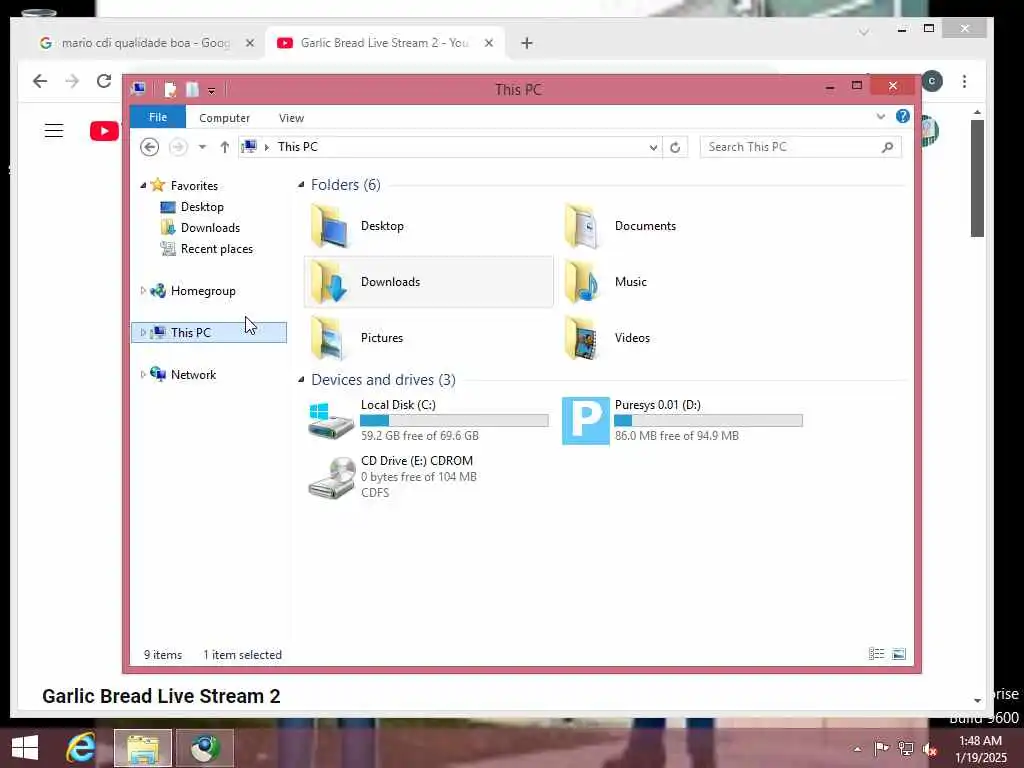
Task: Click muted volume icon in tray
Action: pyautogui.click(x=929, y=749)
